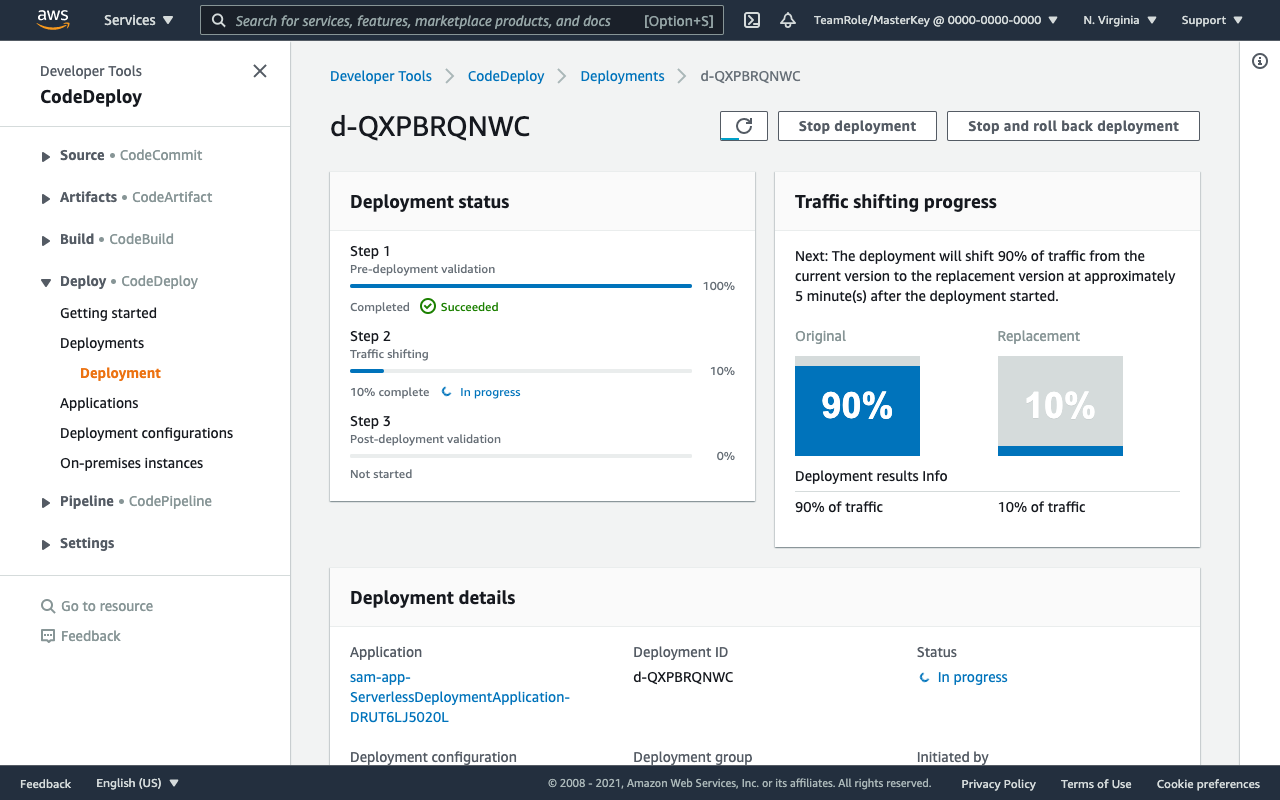1280x800 pixels.
Task: Open the Support dropdown menu
Action: 1212,20
